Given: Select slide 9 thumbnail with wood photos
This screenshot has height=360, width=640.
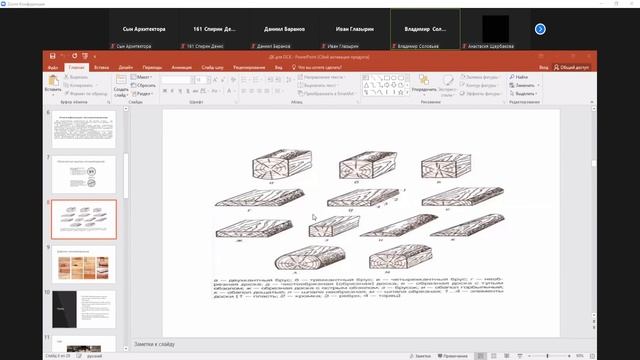Looking at the screenshot, I should (84, 264).
